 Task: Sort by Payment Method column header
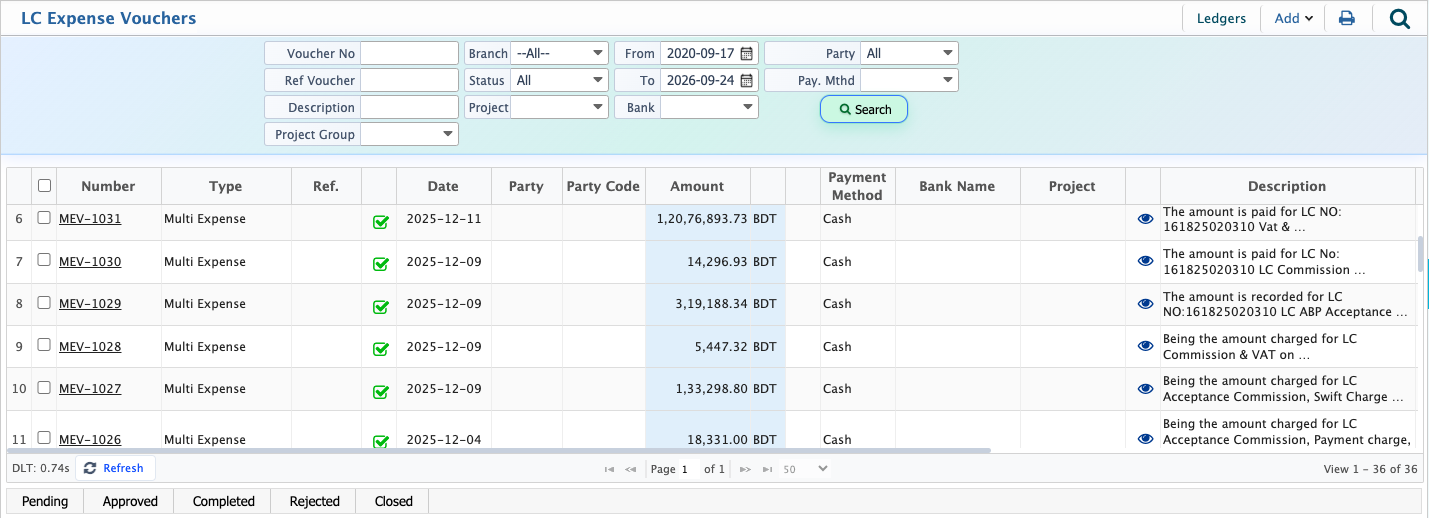coord(857,186)
